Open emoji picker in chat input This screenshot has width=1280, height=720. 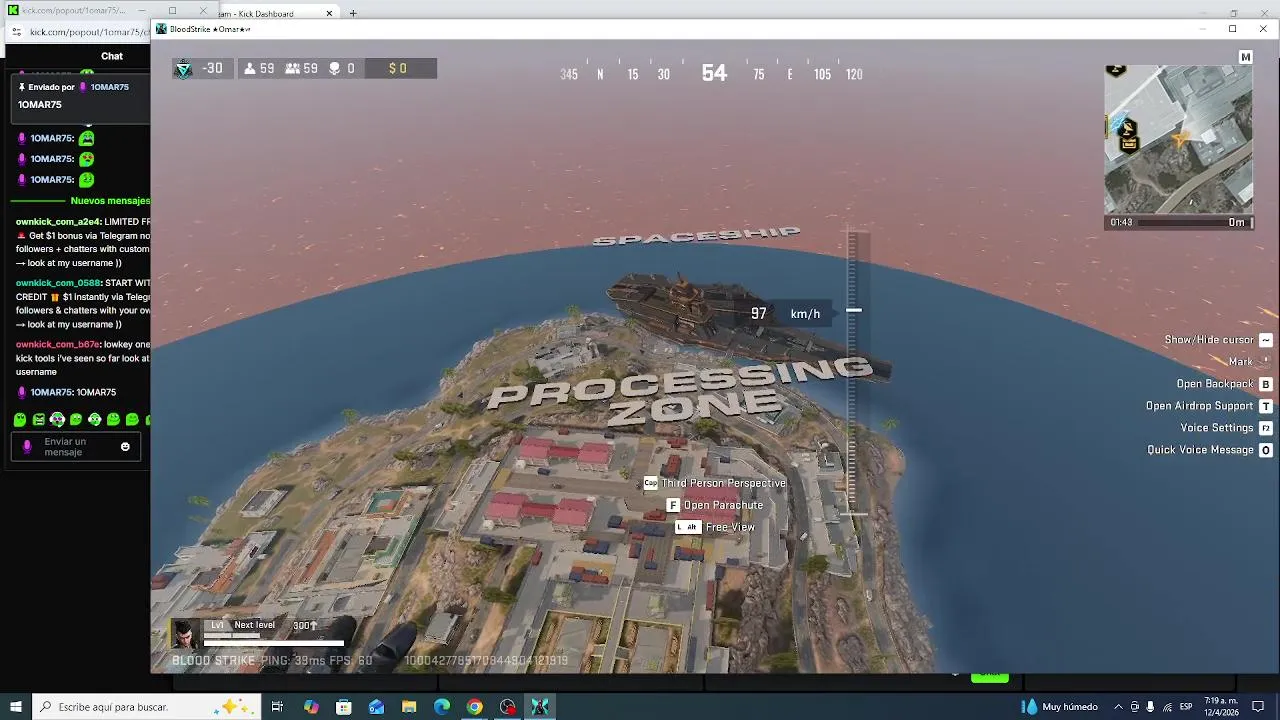125,447
